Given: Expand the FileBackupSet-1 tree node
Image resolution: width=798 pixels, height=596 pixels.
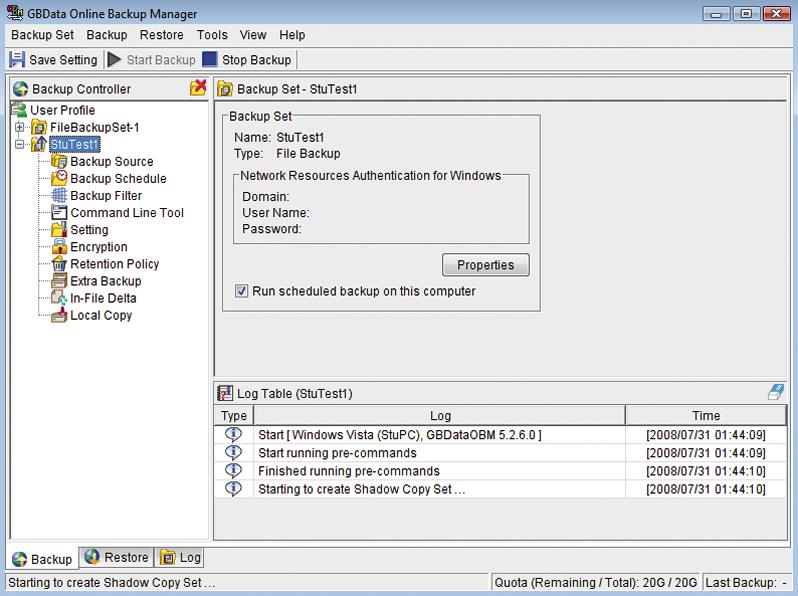Looking at the screenshot, I should tap(19, 127).
